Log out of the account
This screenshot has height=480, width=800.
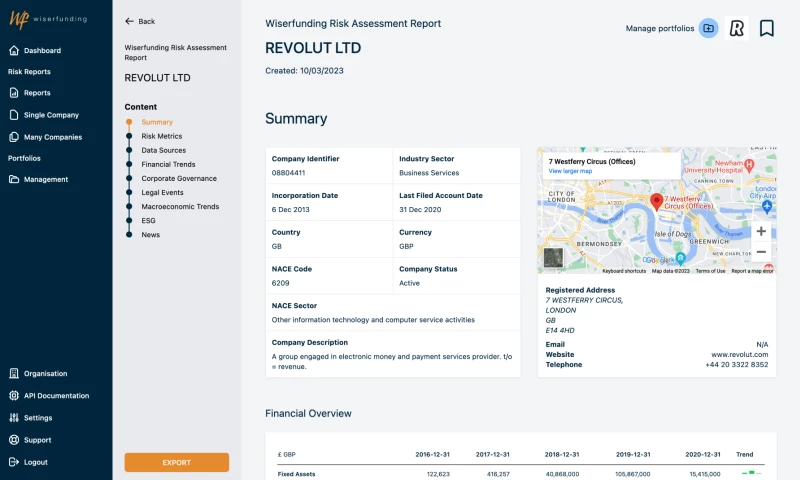click(x=36, y=462)
